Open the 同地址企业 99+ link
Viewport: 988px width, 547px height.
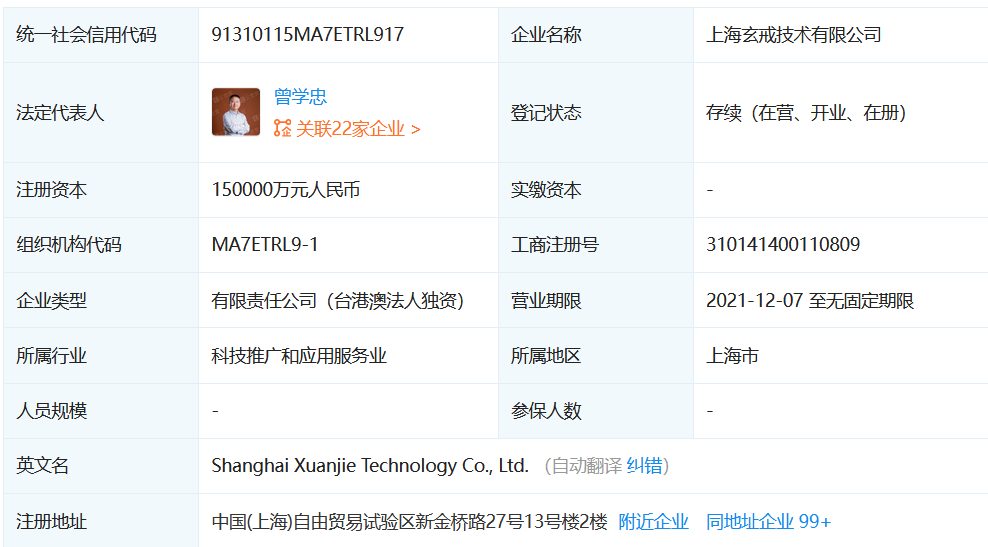click(x=768, y=522)
